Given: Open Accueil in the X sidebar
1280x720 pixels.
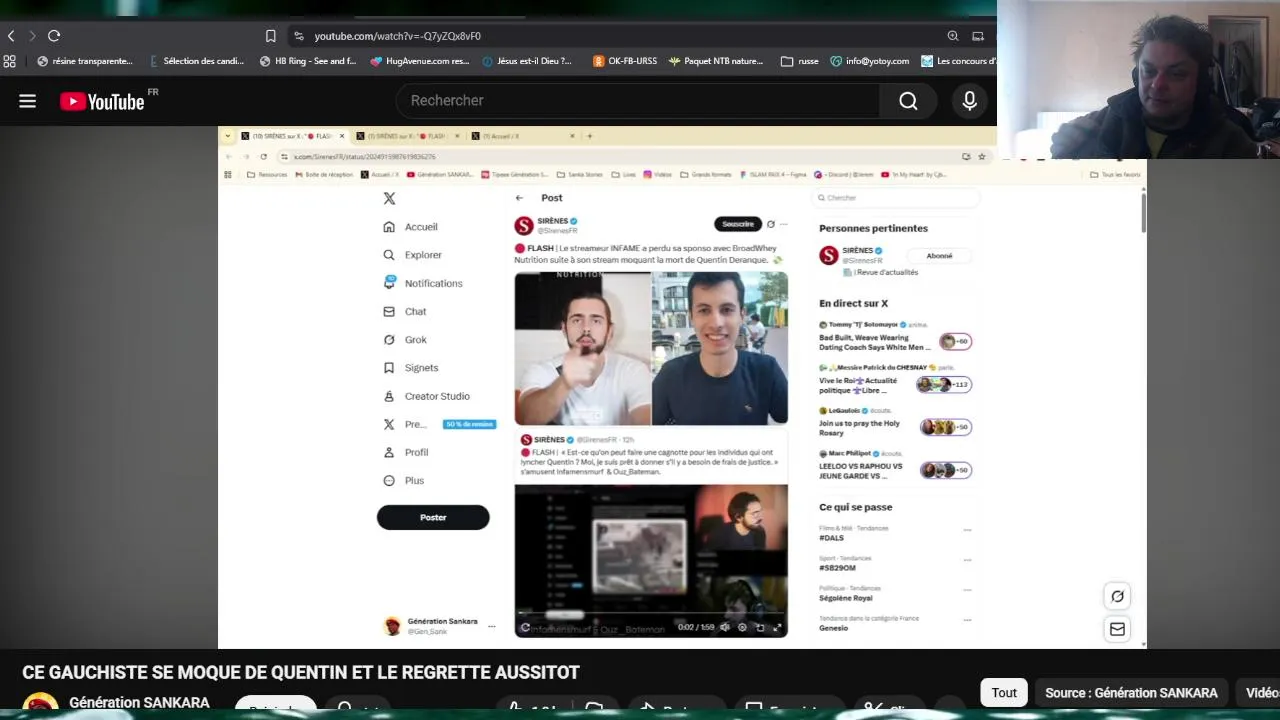Looking at the screenshot, I should (411, 227).
